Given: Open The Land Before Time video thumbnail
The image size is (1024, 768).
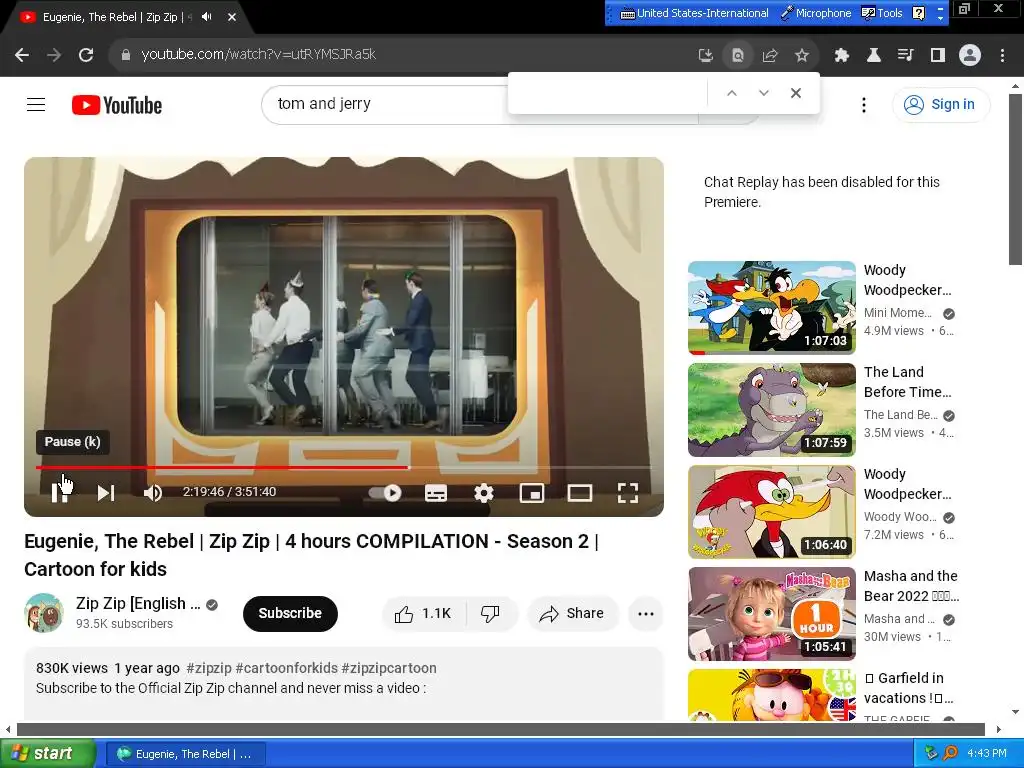Looking at the screenshot, I should click(x=771, y=409).
